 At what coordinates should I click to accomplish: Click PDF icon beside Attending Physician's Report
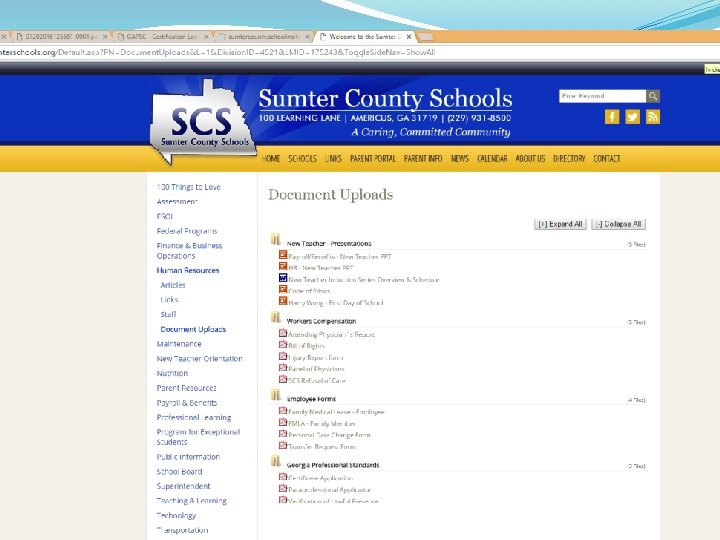(283, 333)
